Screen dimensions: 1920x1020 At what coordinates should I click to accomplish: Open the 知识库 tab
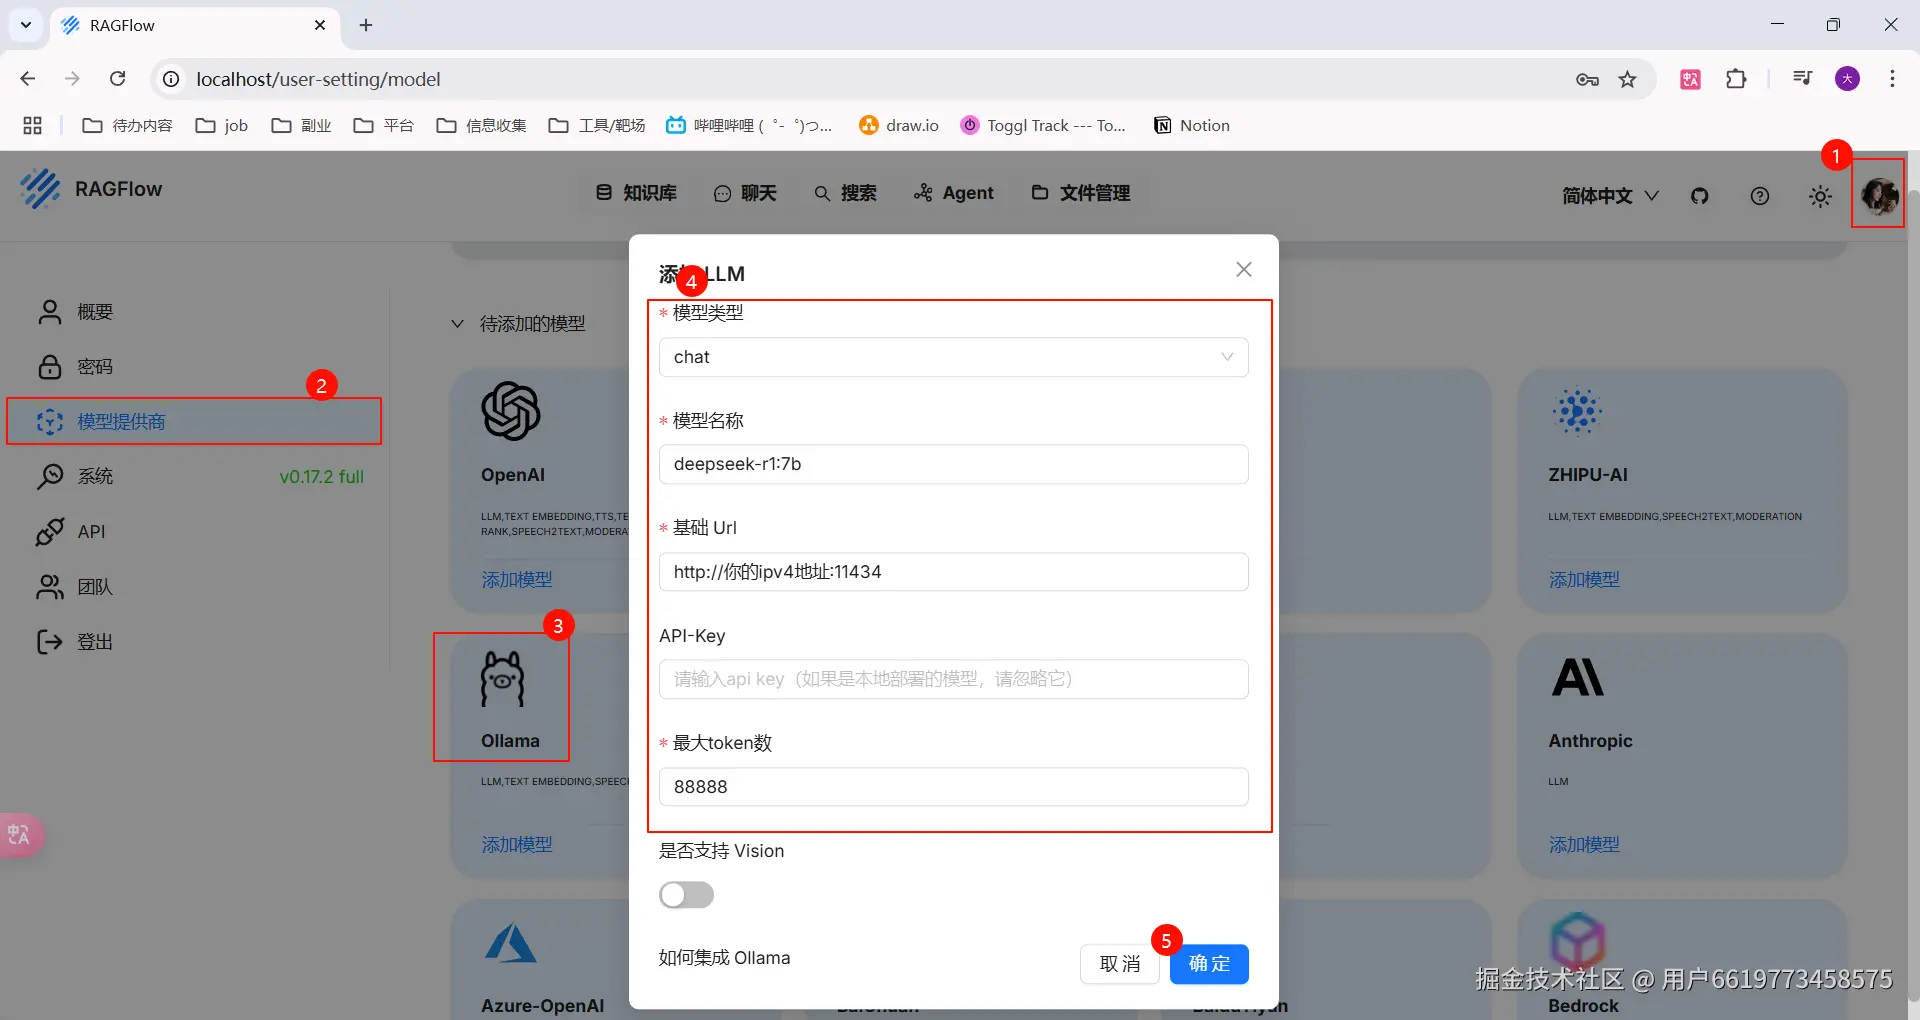tap(637, 193)
